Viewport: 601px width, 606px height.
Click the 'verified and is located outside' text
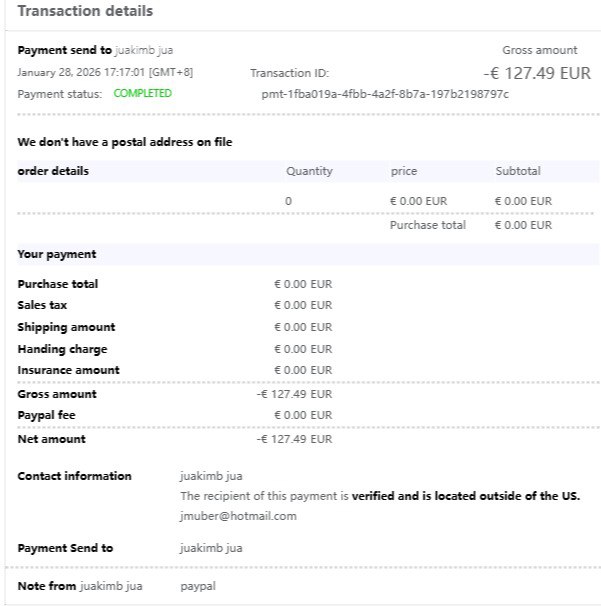[x=465, y=496]
